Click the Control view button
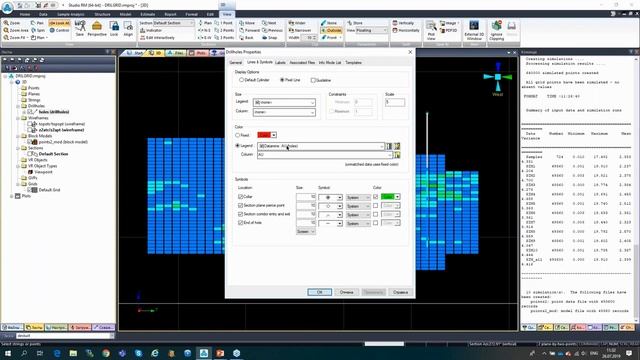Viewport: 640px width, 360px height. (59, 30)
